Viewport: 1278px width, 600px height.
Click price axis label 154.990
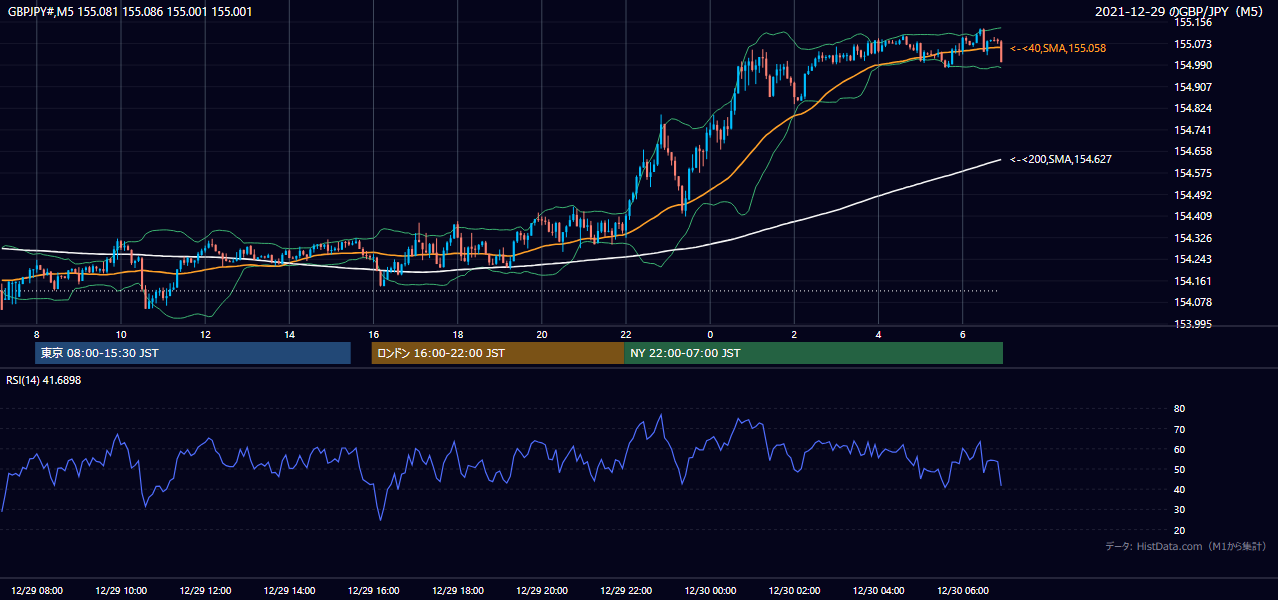point(1194,65)
